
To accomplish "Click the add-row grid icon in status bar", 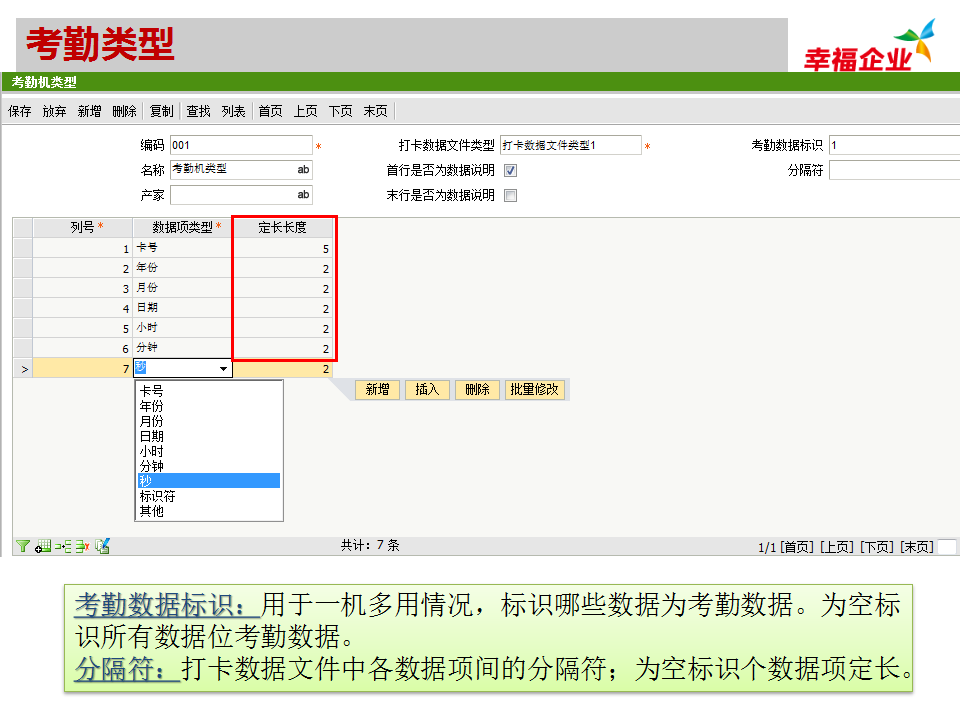I will tap(43, 546).
